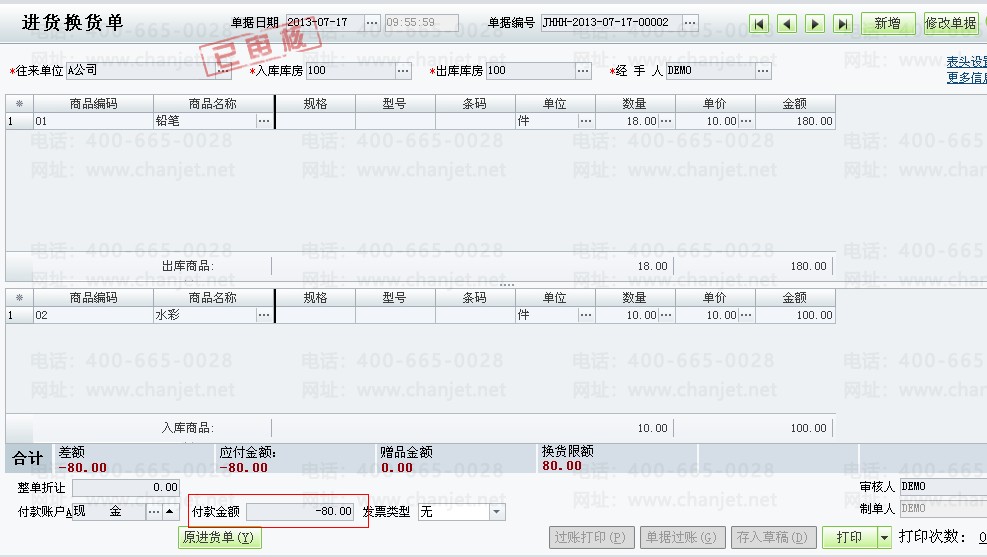Open price lookup in 铅笔 row

[746, 121]
